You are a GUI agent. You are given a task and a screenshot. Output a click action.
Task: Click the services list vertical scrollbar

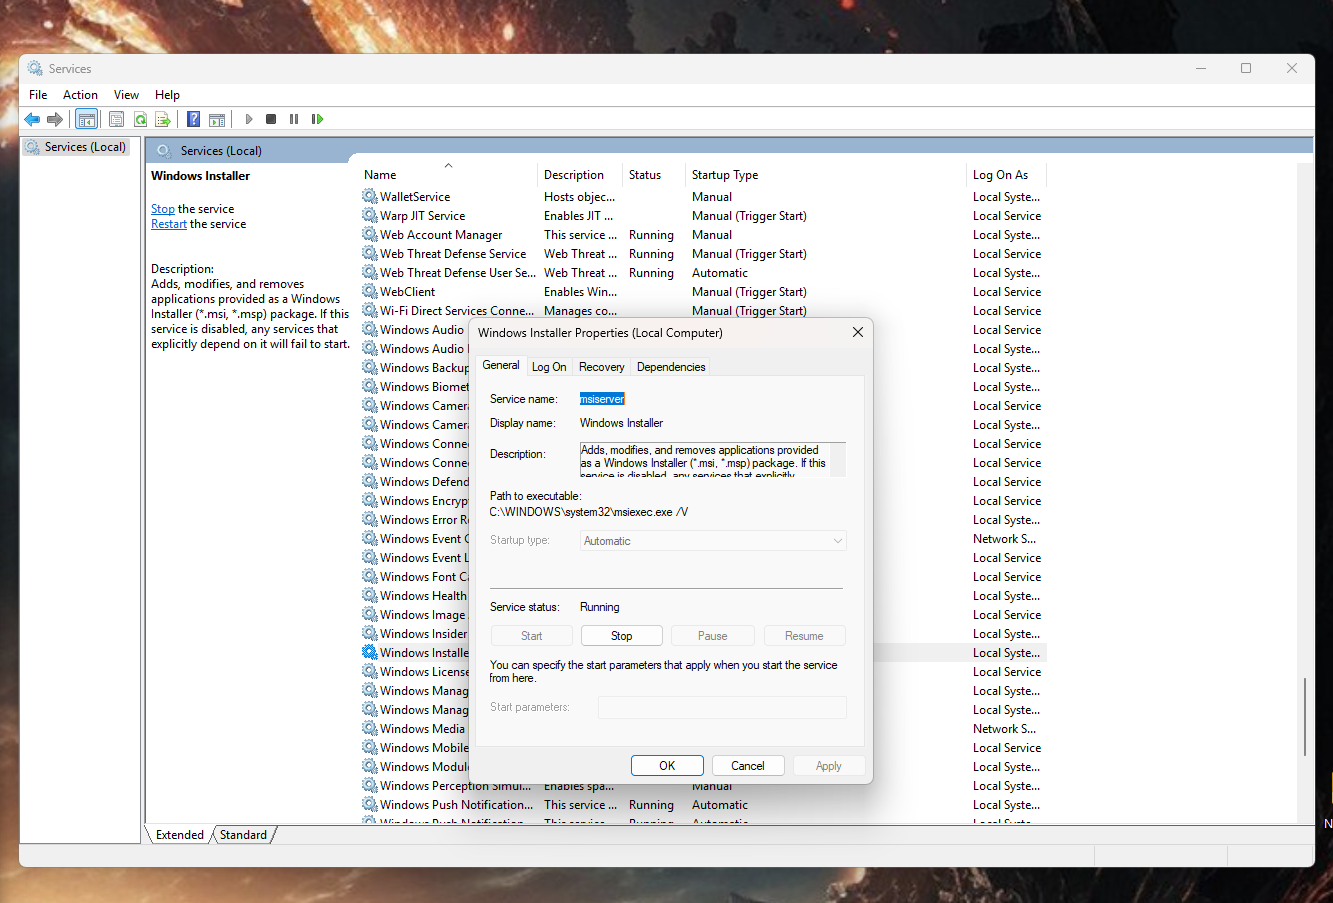coord(1305,718)
